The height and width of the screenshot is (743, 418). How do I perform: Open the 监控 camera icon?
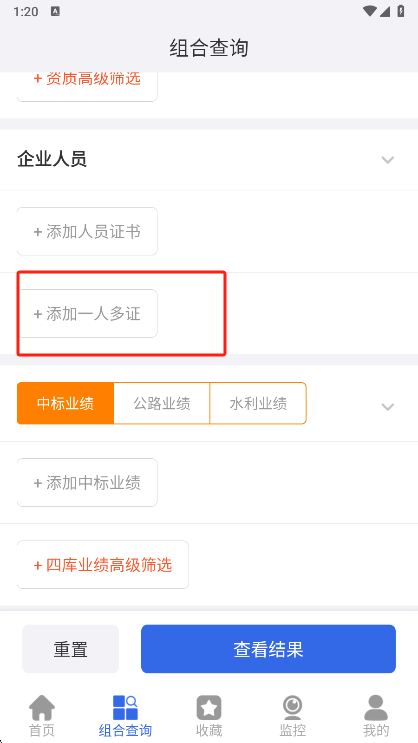tap(292, 708)
